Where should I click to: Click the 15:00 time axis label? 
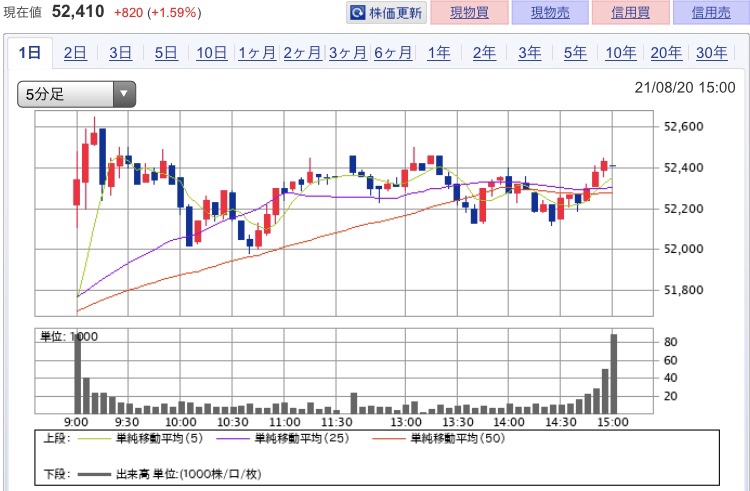click(x=613, y=422)
